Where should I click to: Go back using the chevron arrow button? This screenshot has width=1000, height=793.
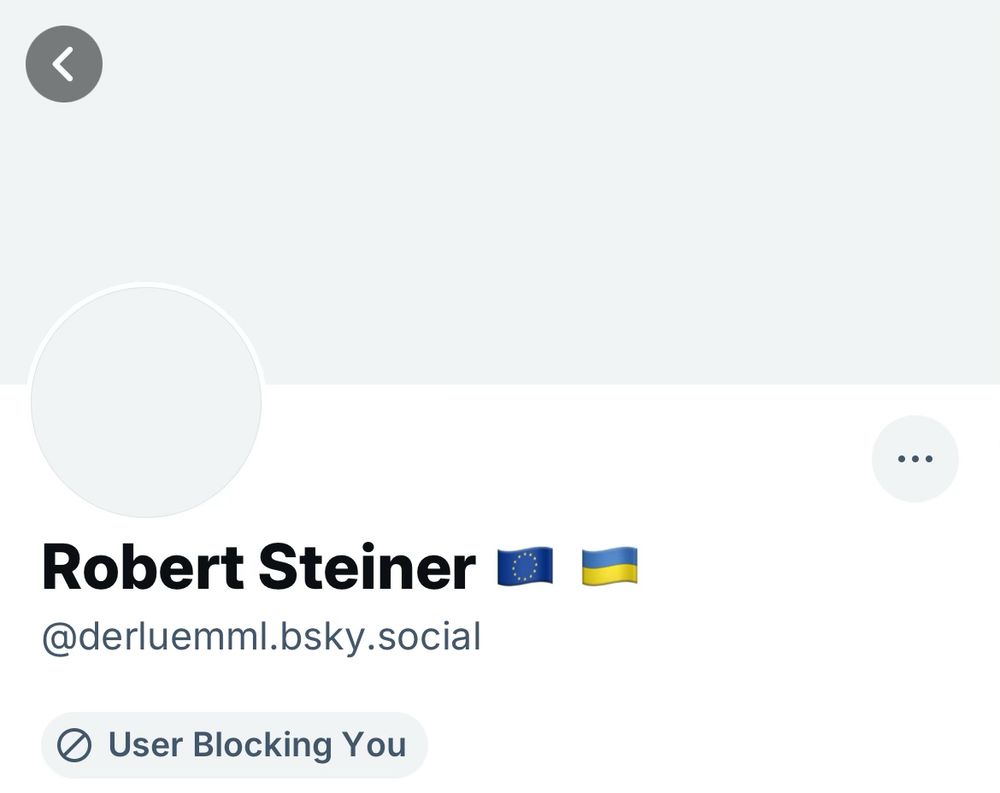[x=64, y=64]
